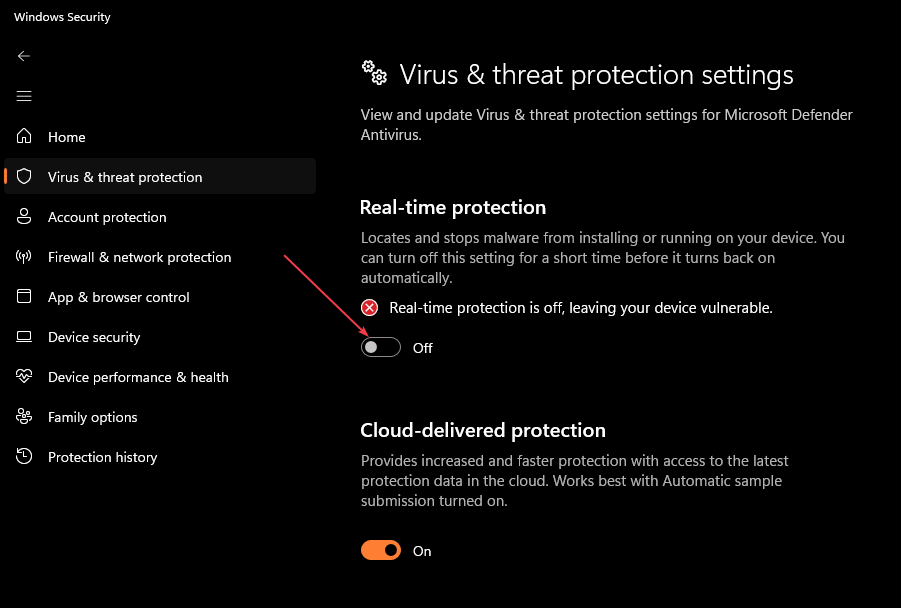This screenshot has height=608, width=901.
Task: Click the Account protection person icon
Action: 24,217
